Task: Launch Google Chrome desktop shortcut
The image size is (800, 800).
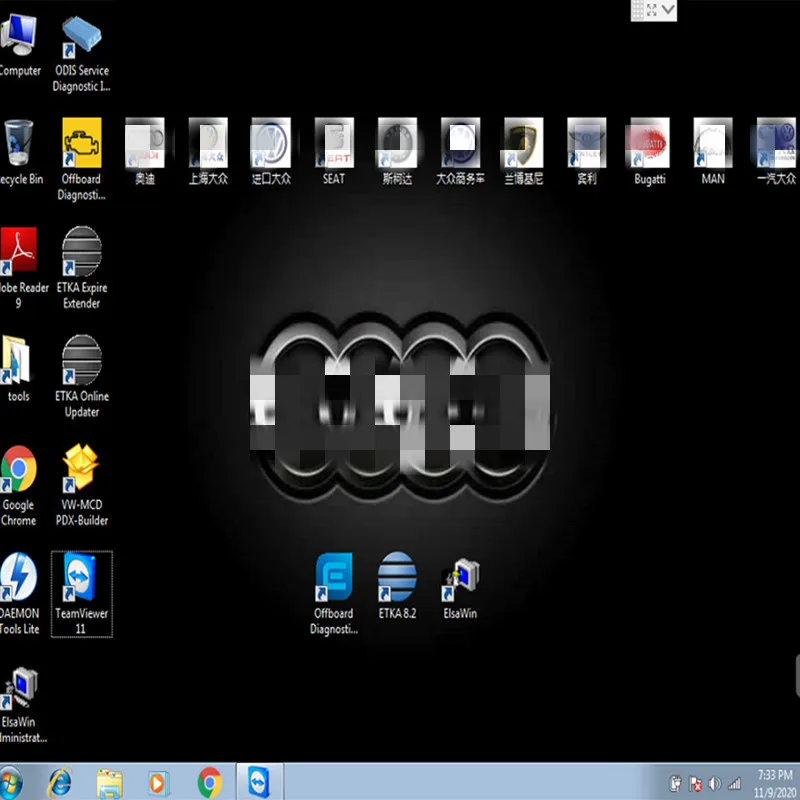Action: click(x=19, y=485)
